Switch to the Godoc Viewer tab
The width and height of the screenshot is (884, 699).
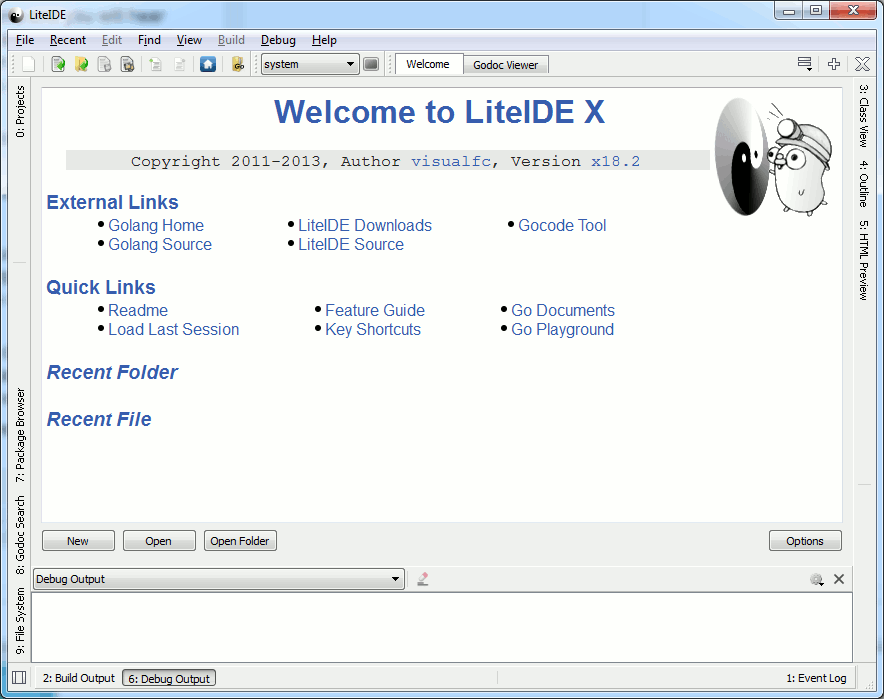[x=505, y=65]
